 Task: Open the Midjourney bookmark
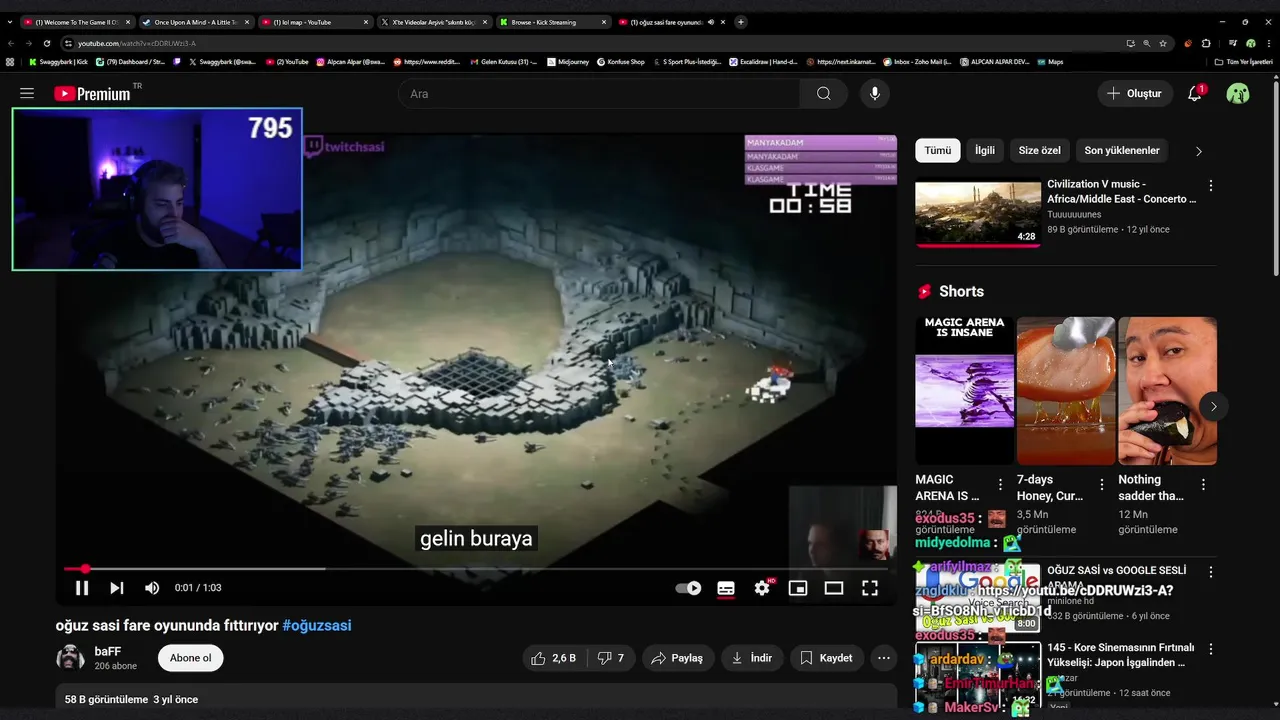coord(567,62)
